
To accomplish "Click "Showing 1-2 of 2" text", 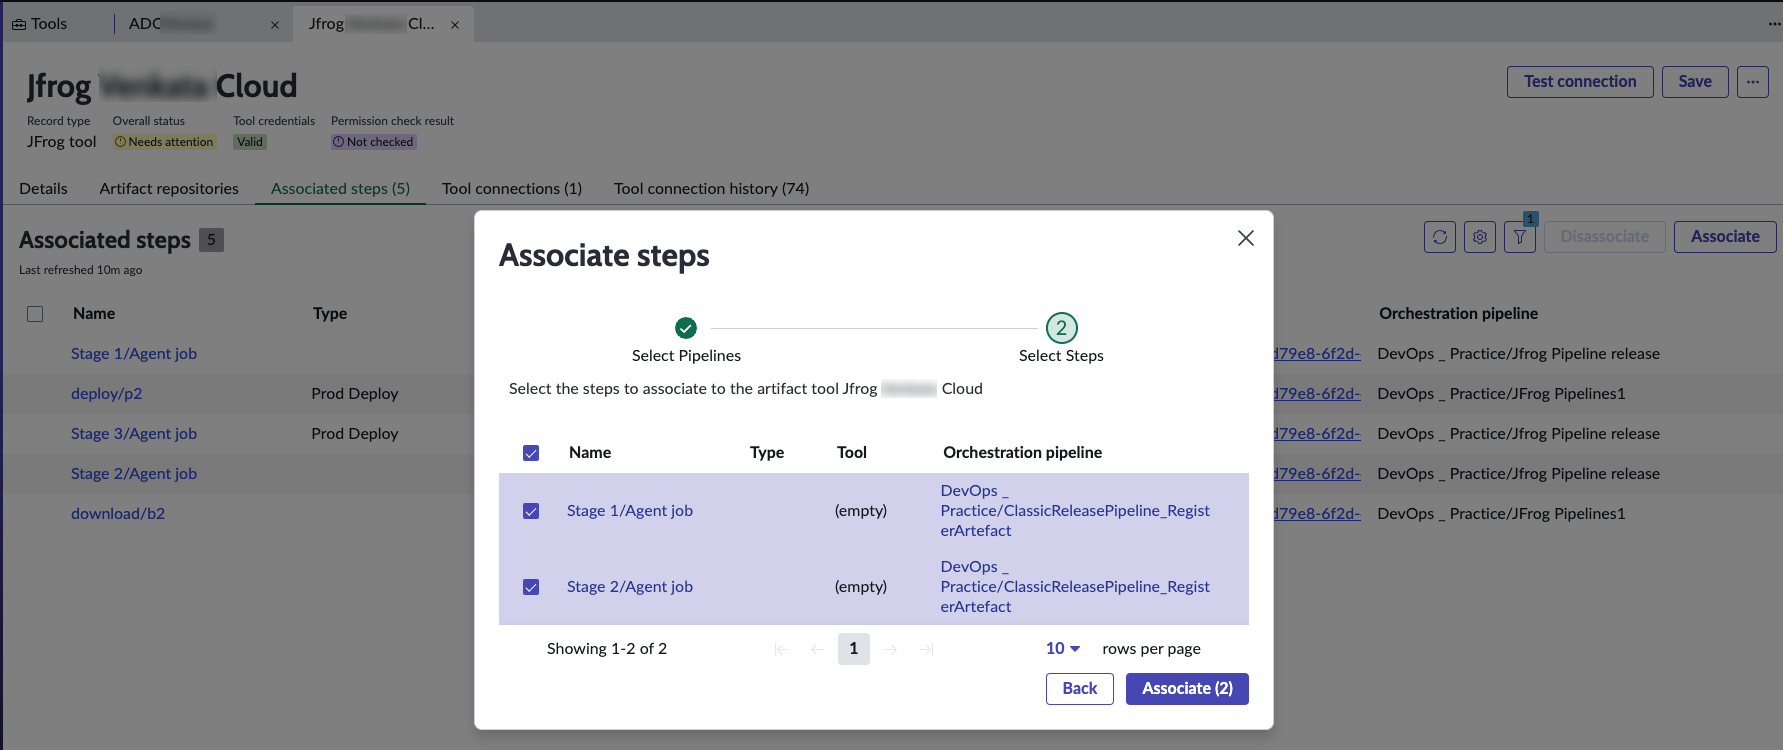I will click(x=607, y=649).
